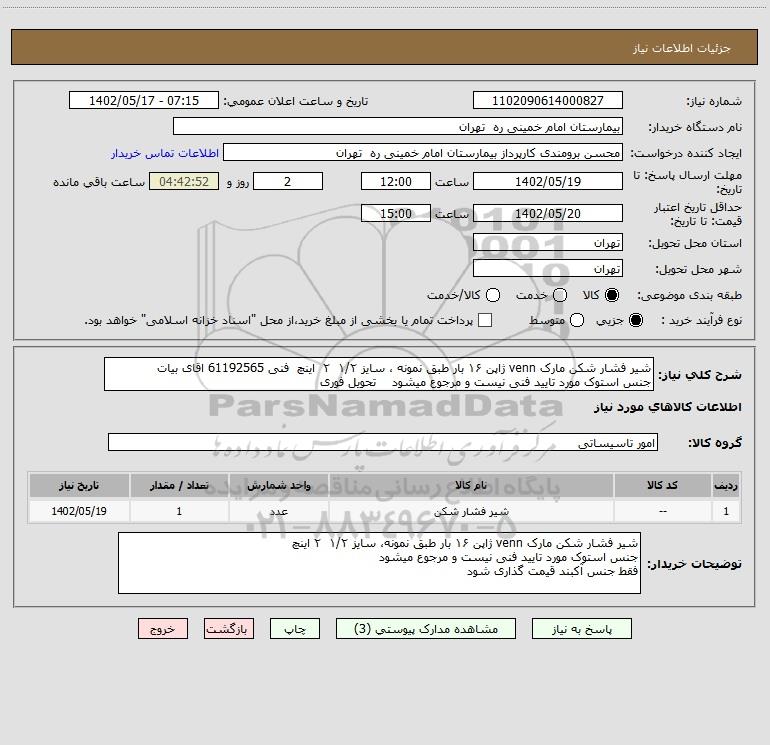This screenshot has width=770, height=745.
Task: Click the تاریخ نیاز column header
Action: tap(79, 485)
